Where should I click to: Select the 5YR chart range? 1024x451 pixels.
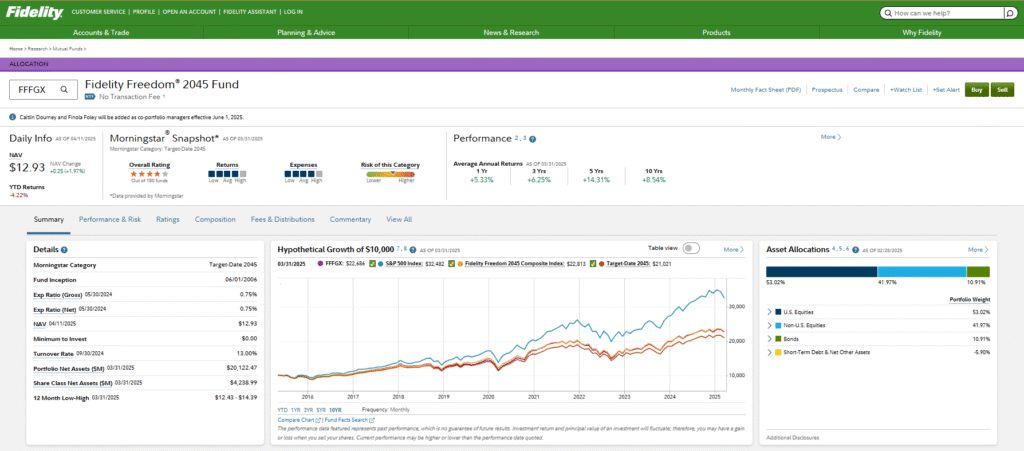(321, 410)
